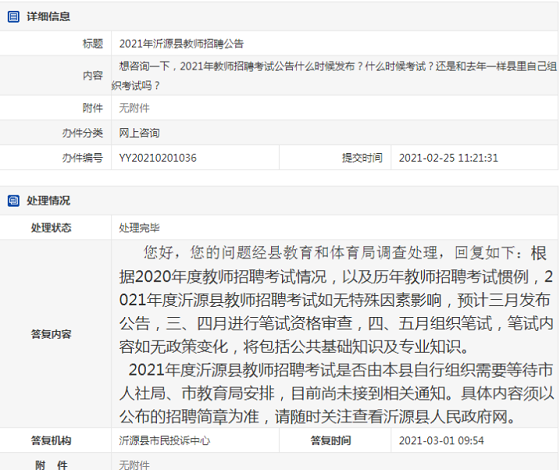Click the 标题 field label
The width and height of the screenshot is (560, 470).
coord(93,44)
